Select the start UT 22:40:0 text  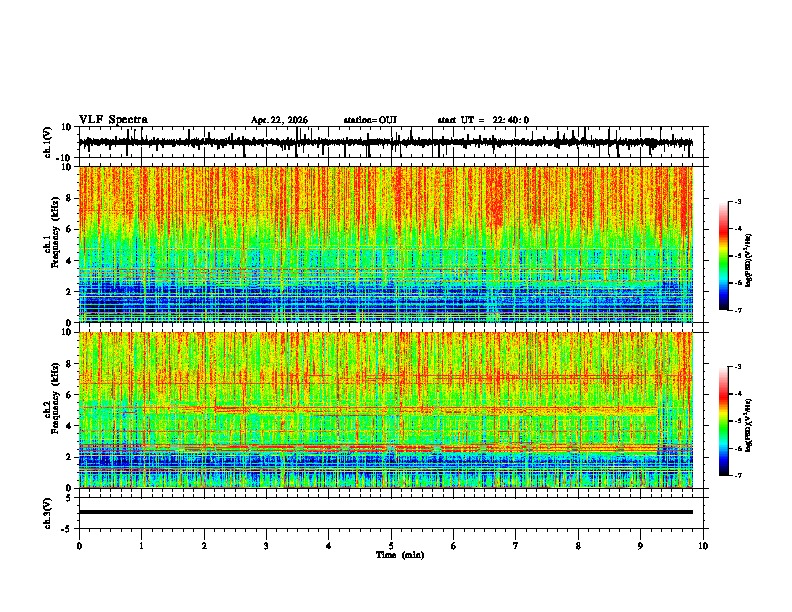483,120
